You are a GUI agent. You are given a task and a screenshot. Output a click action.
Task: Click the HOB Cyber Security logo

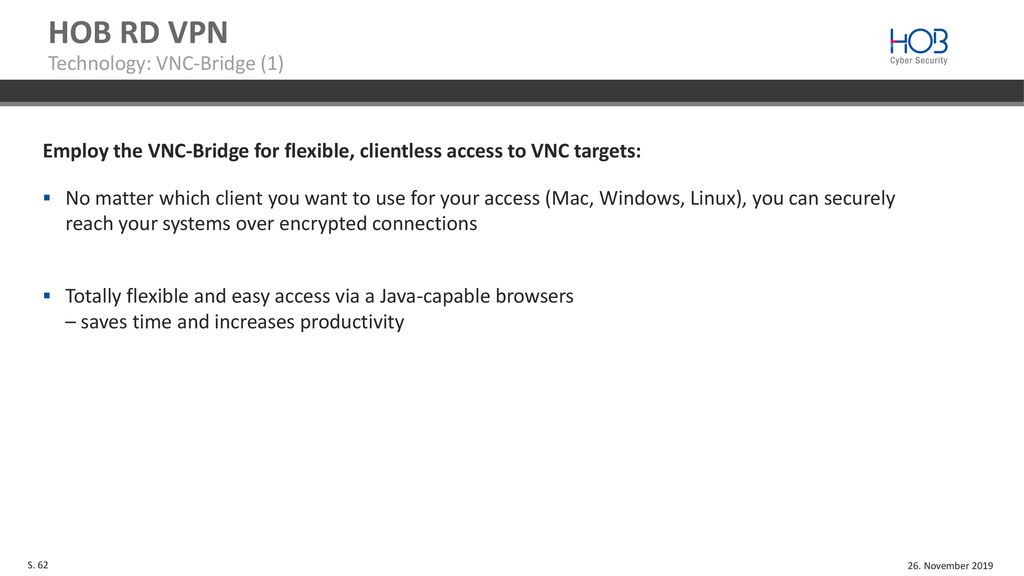[x=918, y=46]
